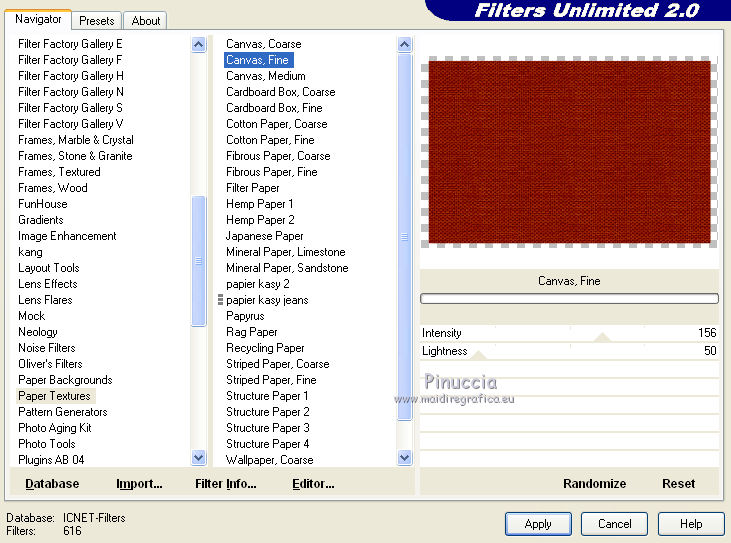Choose Japanese Paper filter
This screenshot has width=731, height=543.
tap(265, 236)
